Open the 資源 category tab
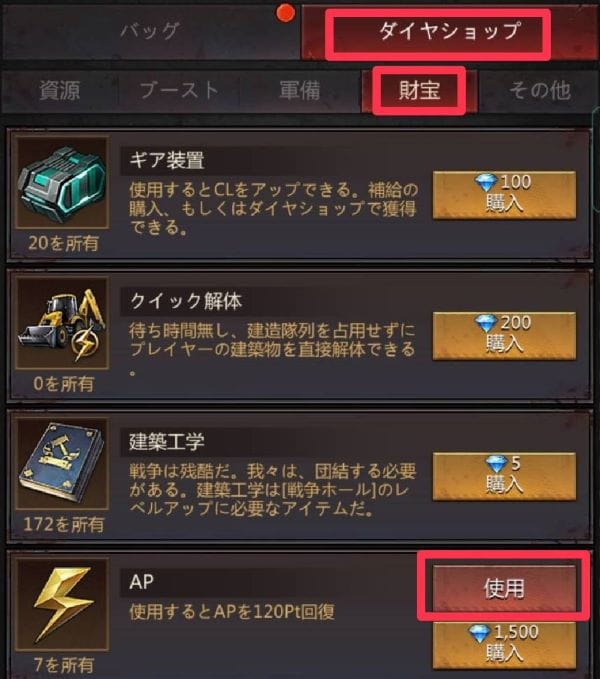This screenshot has height=679, width=600. tap(60, 91)
